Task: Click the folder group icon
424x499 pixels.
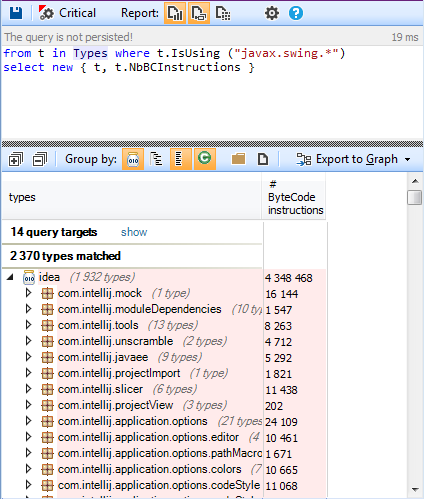Action: coord(238,159)
